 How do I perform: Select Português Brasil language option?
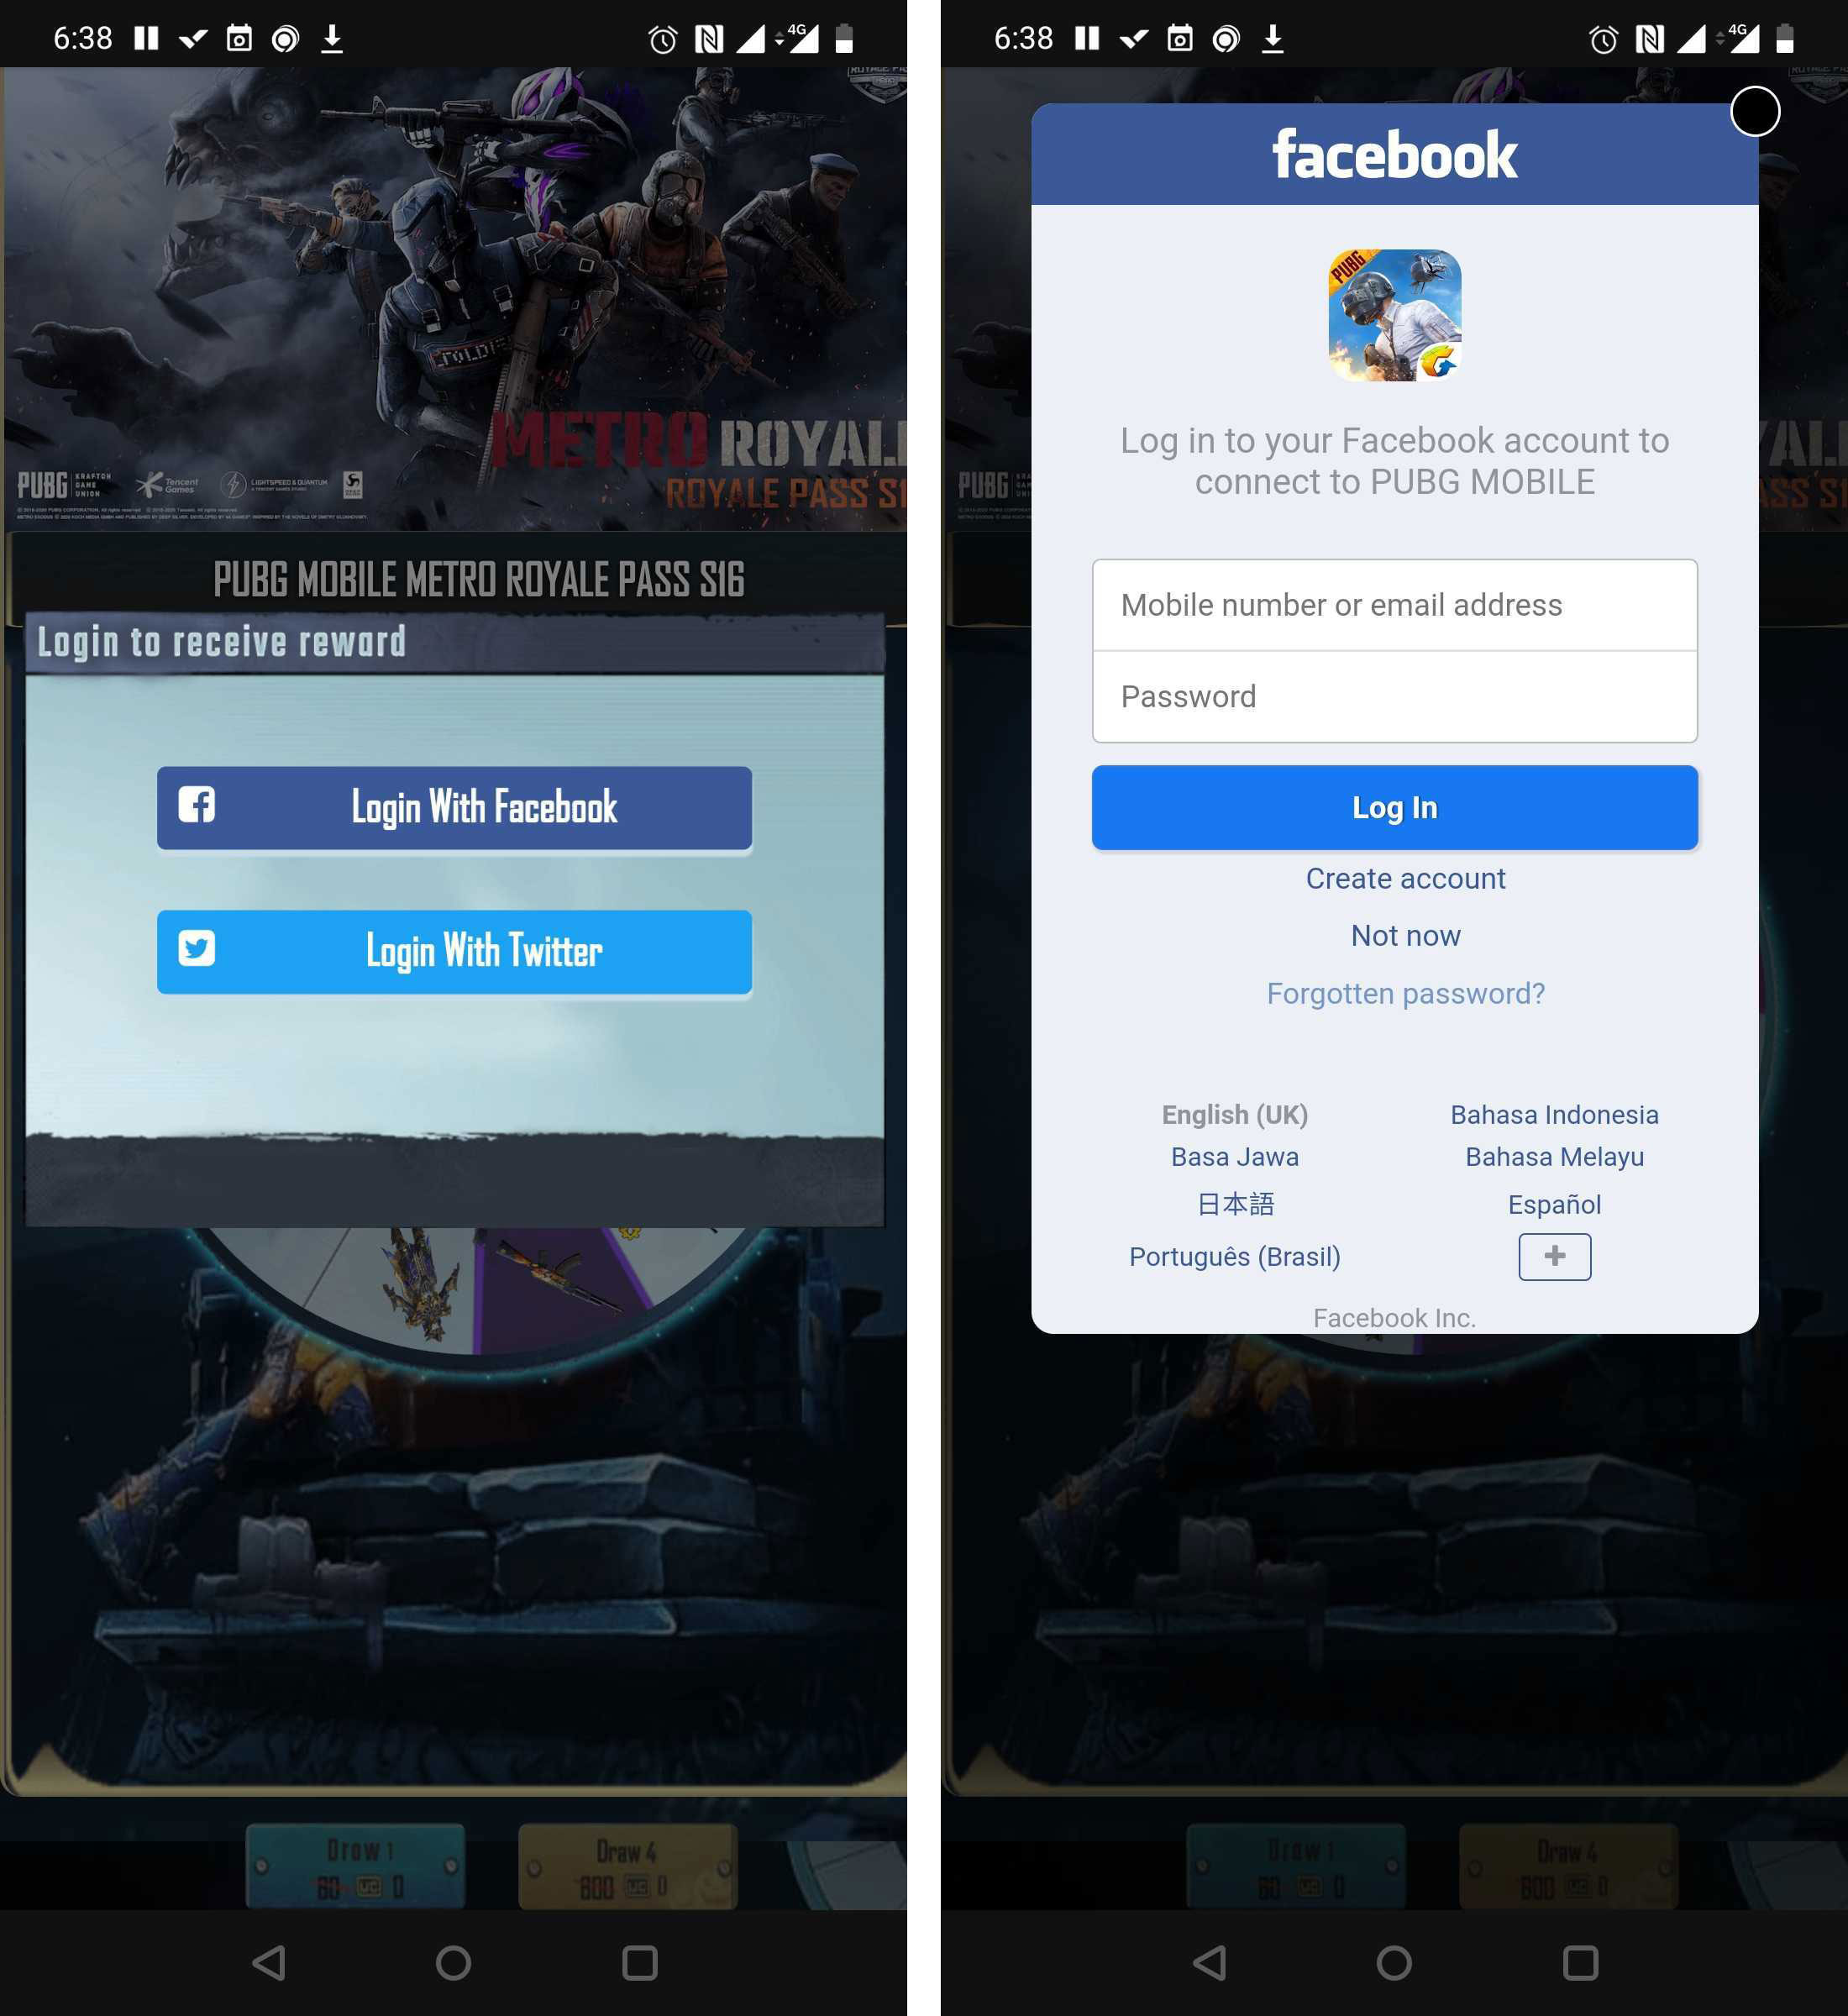click(x=1230, y=1256)
